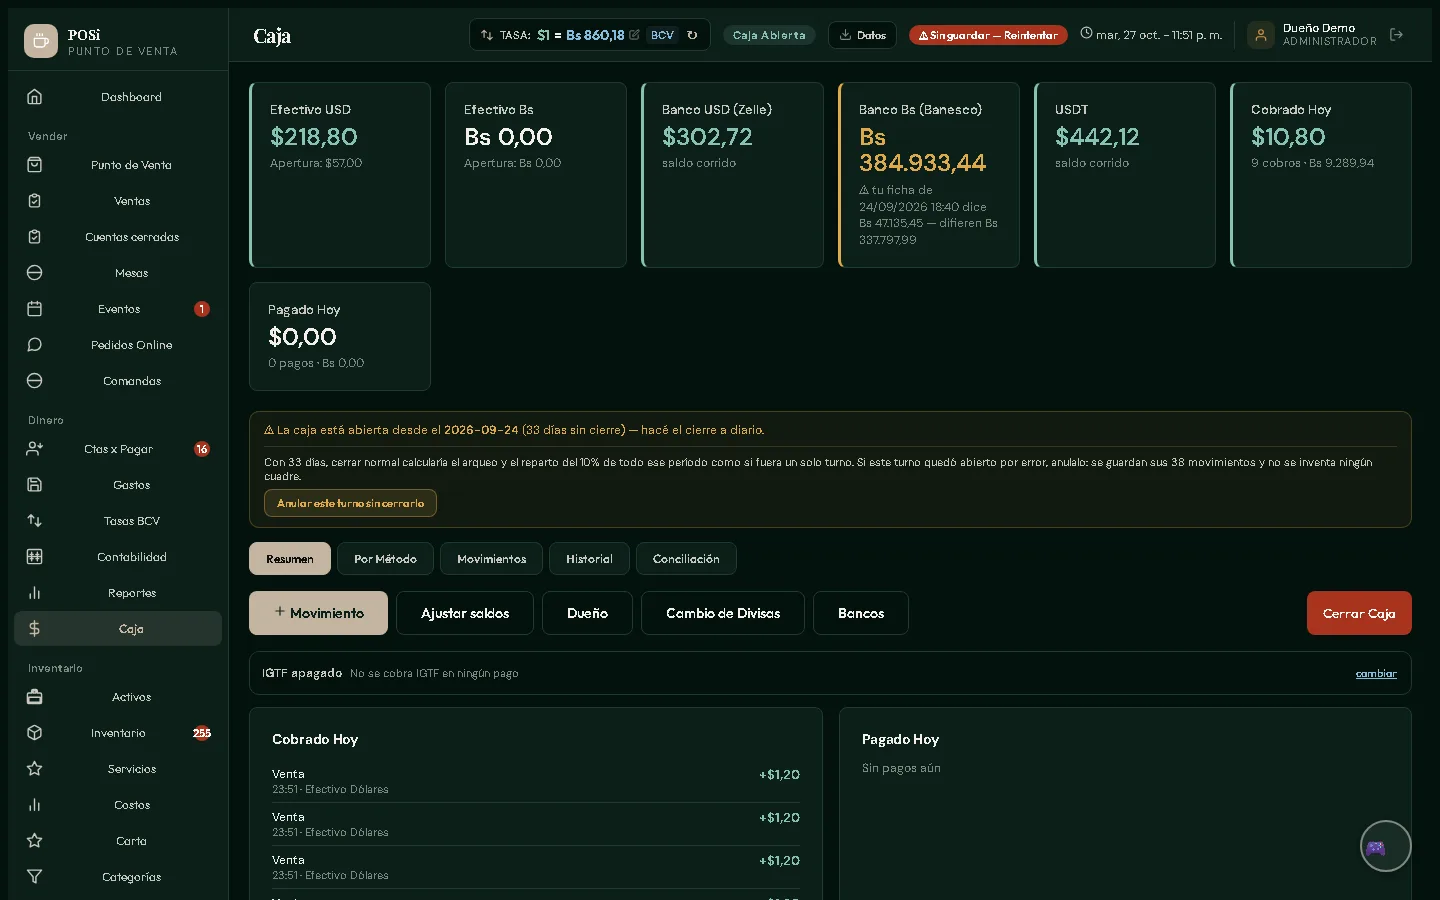The image size is (1440, 900).
Task: Open the Historial tab
Action: pyautogui.click(x=589, y=559)
